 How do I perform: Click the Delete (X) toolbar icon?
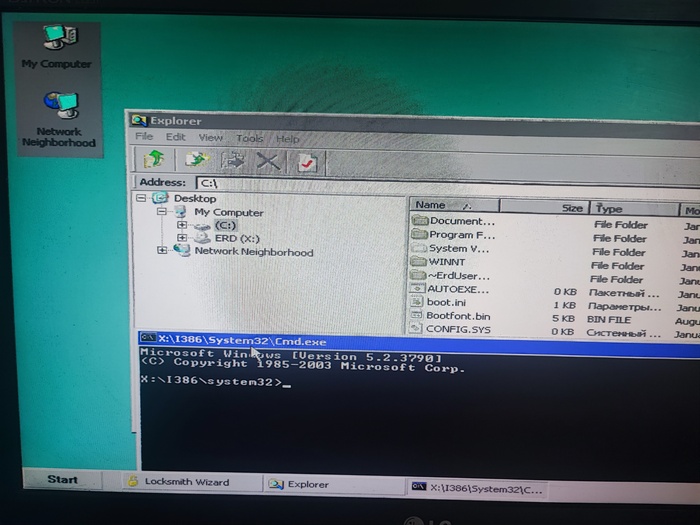[x=268, y=161]
